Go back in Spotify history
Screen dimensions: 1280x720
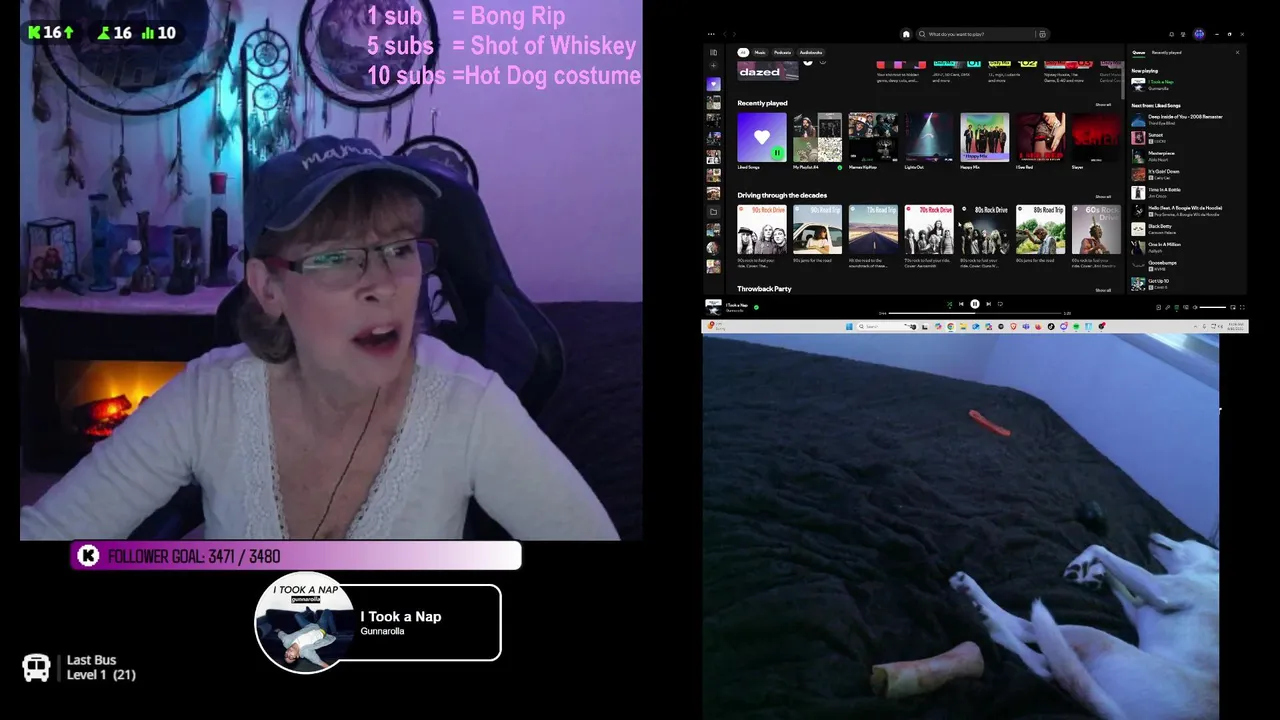click(726, 34)
